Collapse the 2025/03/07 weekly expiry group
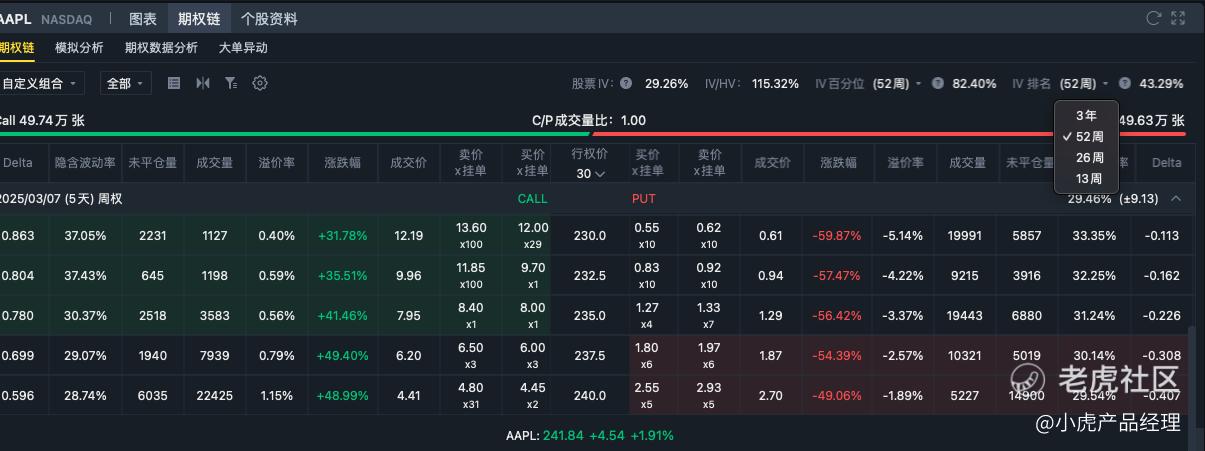Screen dimensions: 1205x451 pyautogui.click(x=1176, y=198)
